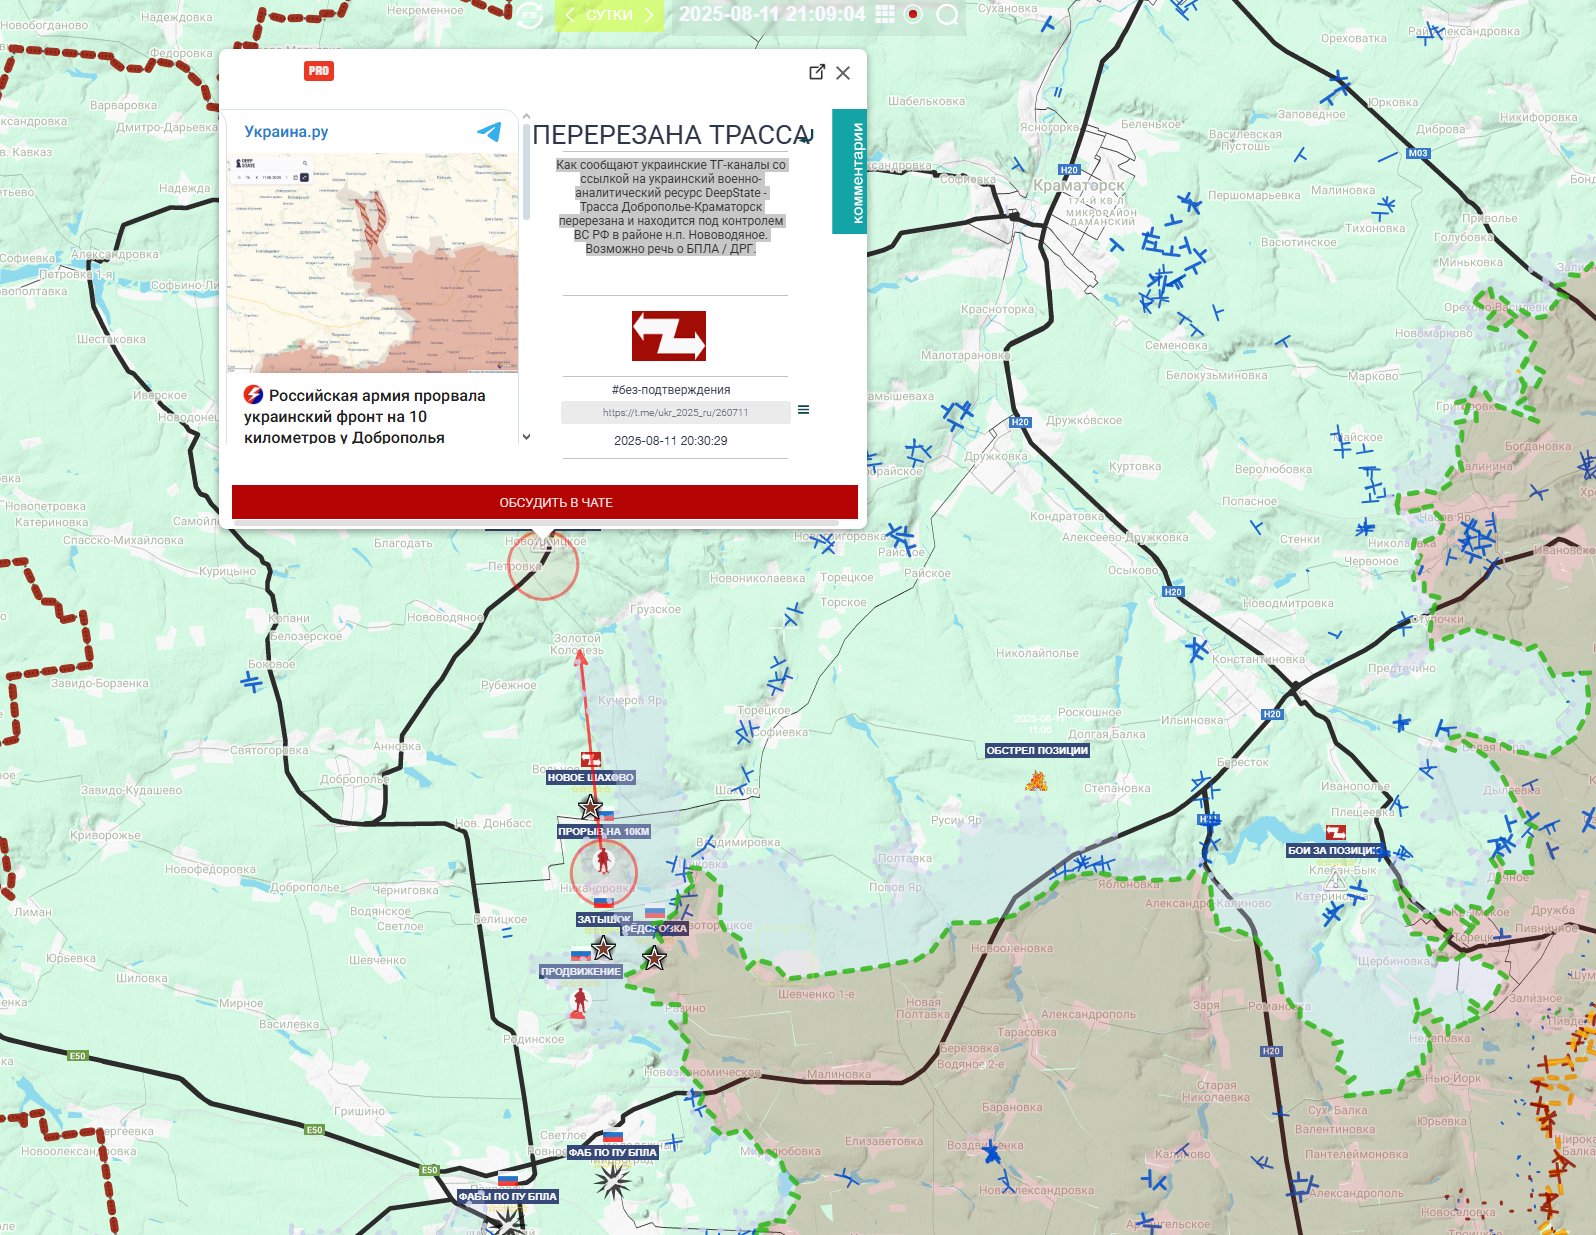Click the 2025-08-11 21:09:04 timestamp
The width and height of the screenshot is (1596, 1235).
click(772, 14)
